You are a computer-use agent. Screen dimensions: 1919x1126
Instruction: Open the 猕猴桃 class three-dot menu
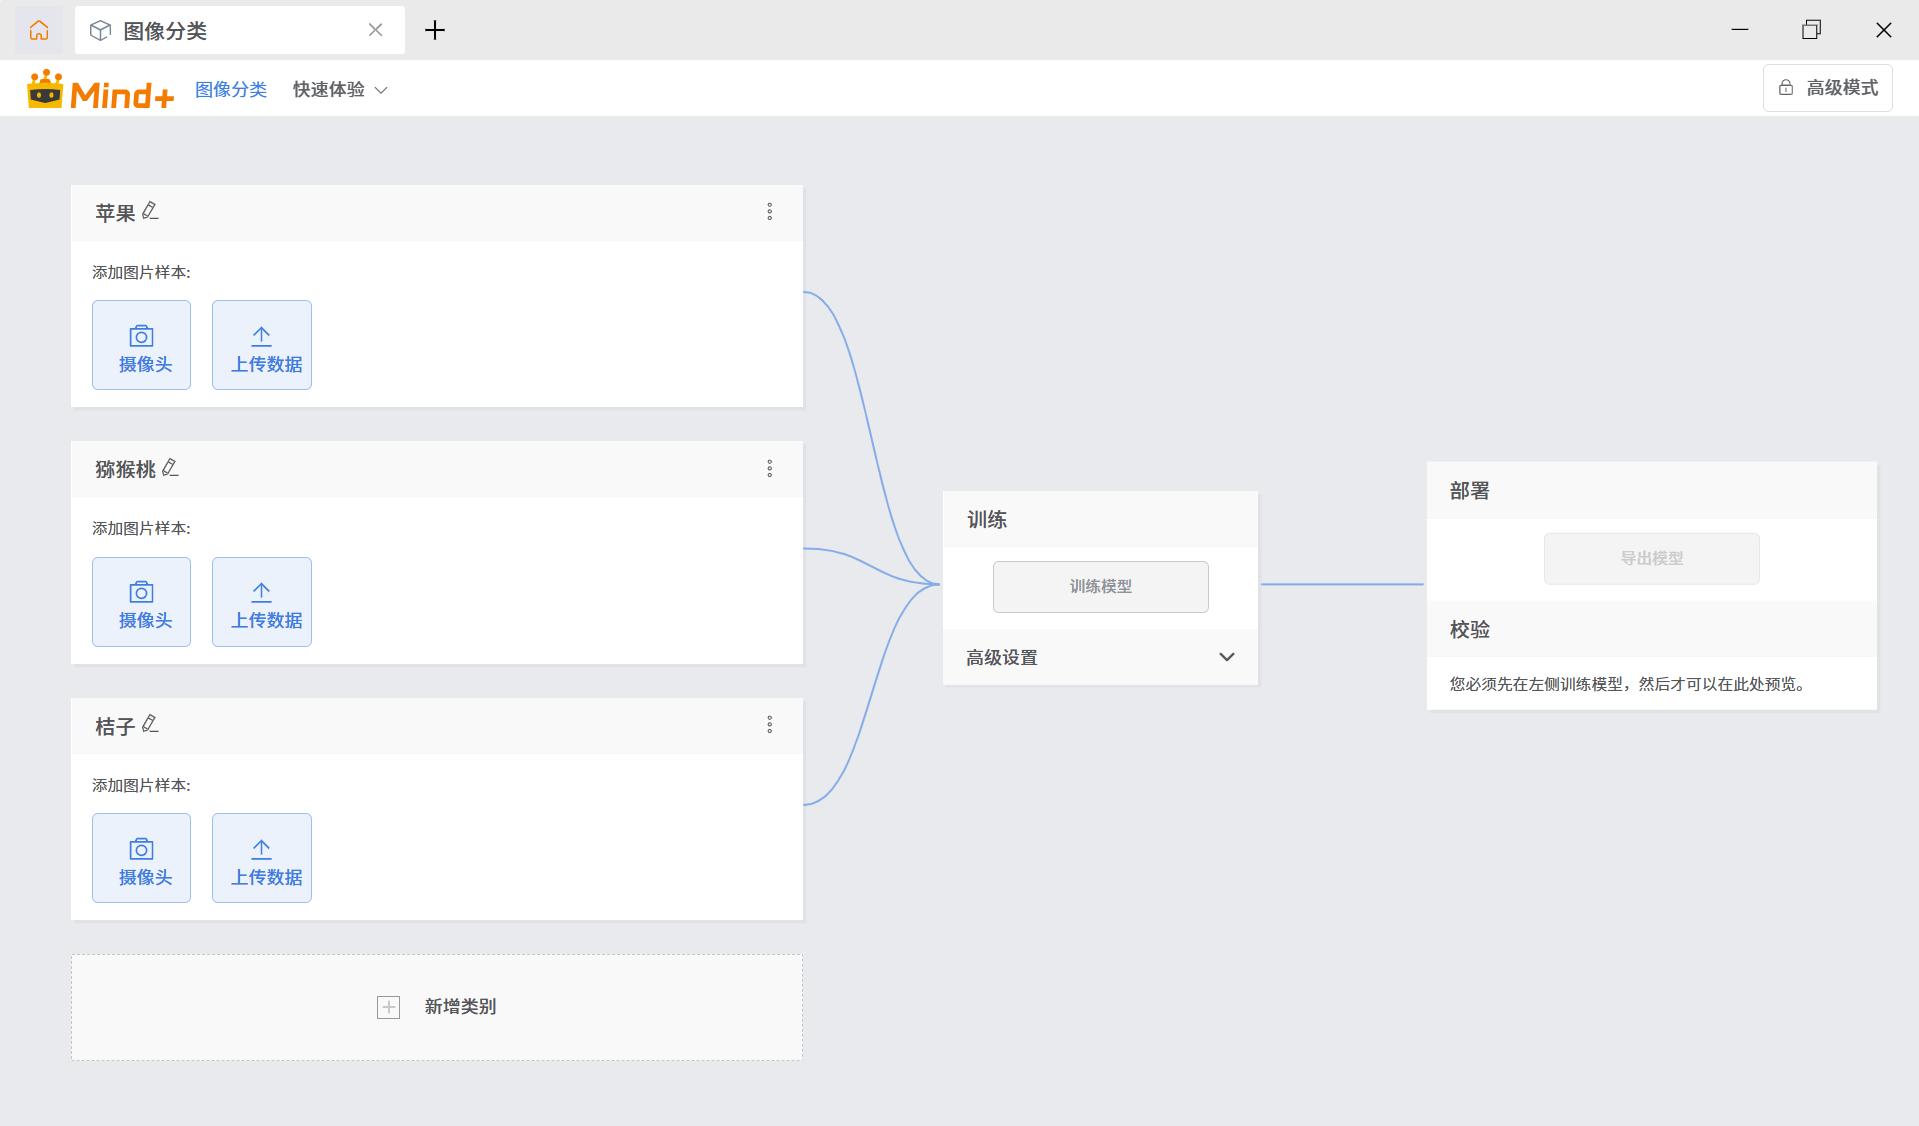point(769,469)
